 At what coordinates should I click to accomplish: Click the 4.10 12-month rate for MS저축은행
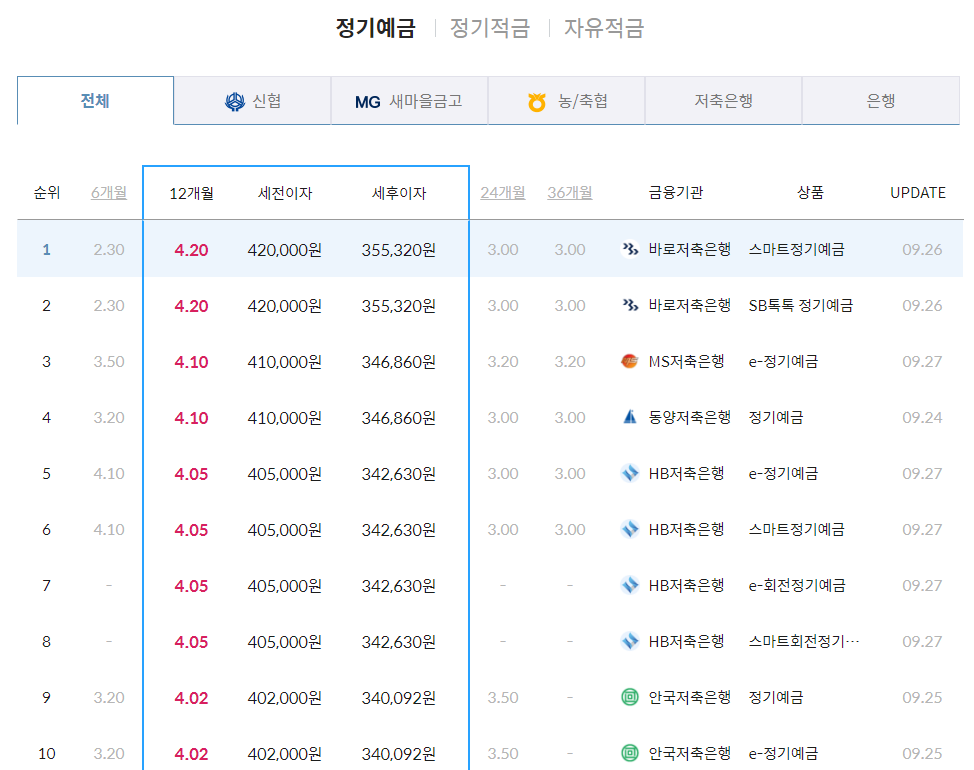coord(191,362)
